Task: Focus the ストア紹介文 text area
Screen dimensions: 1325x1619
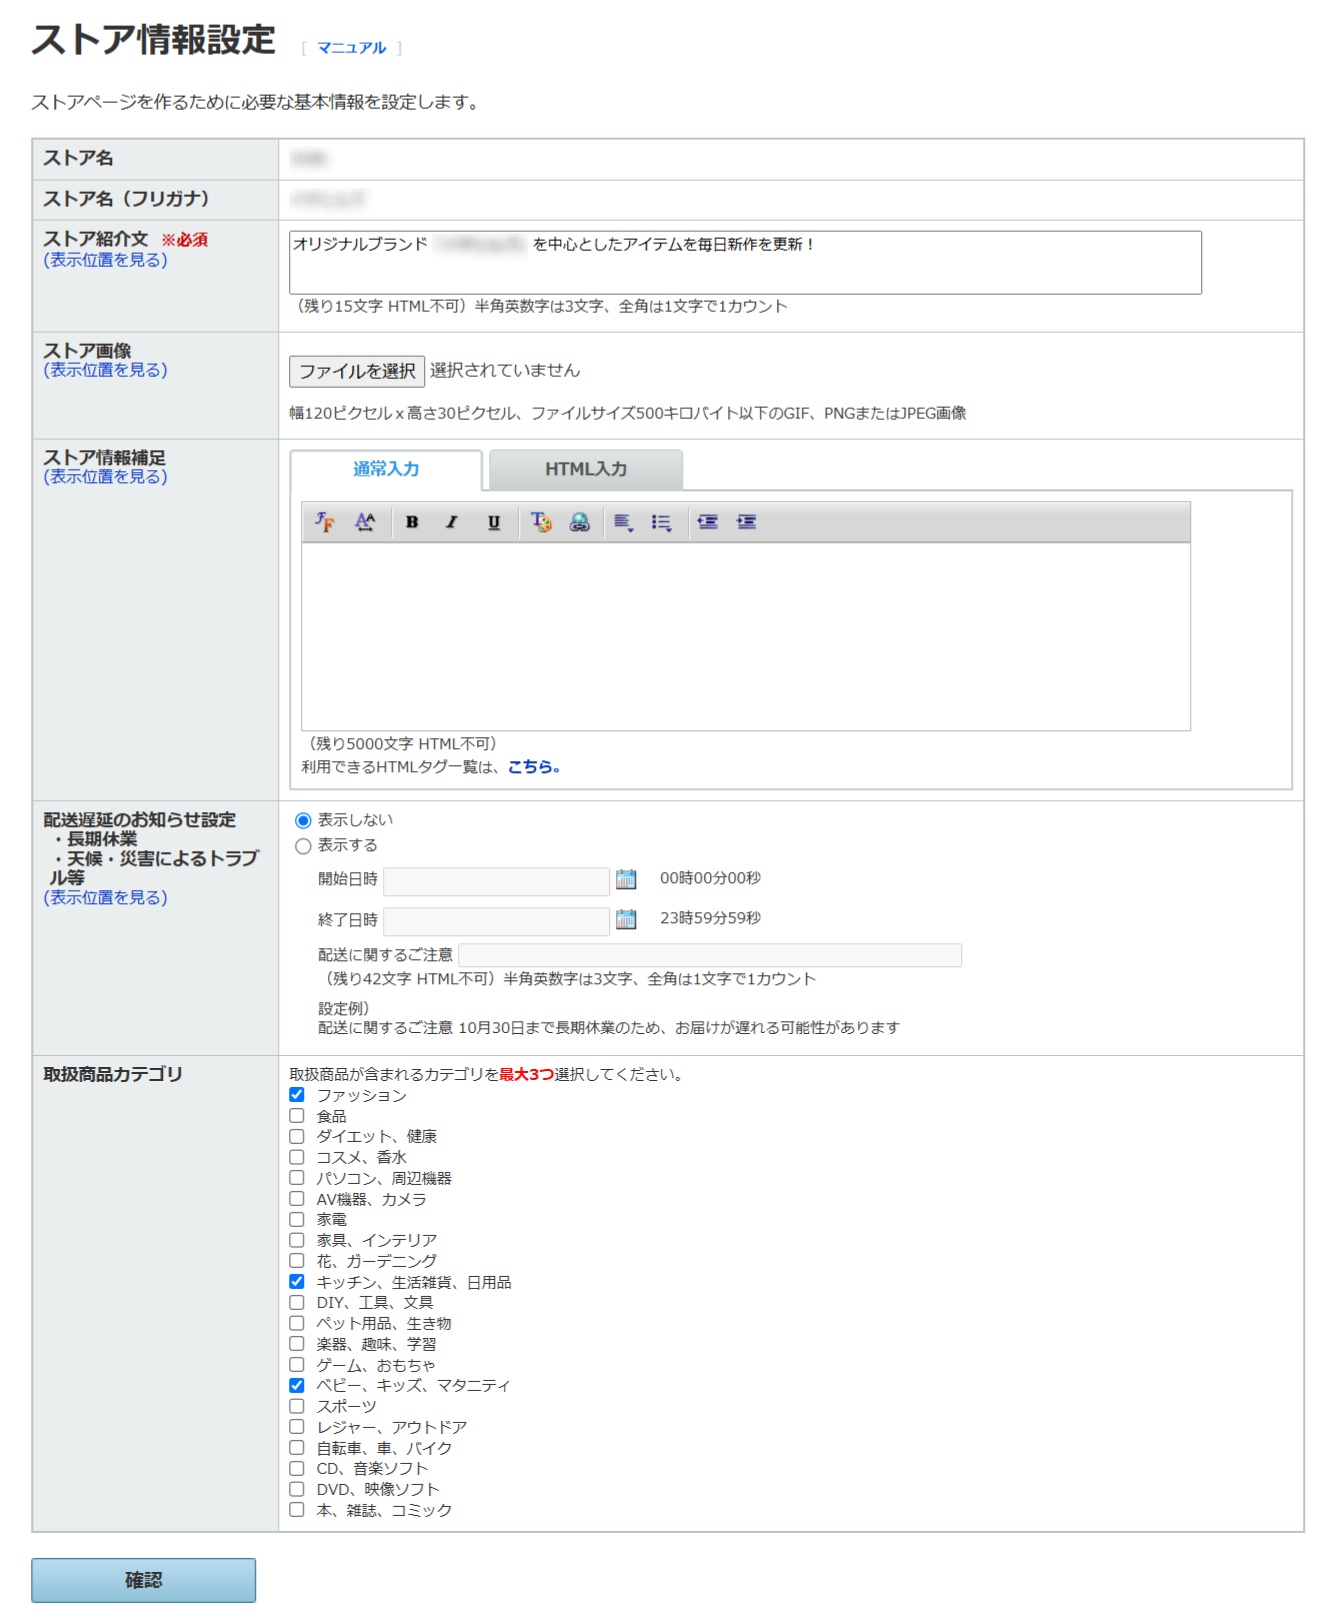Action: pos(745,263)
